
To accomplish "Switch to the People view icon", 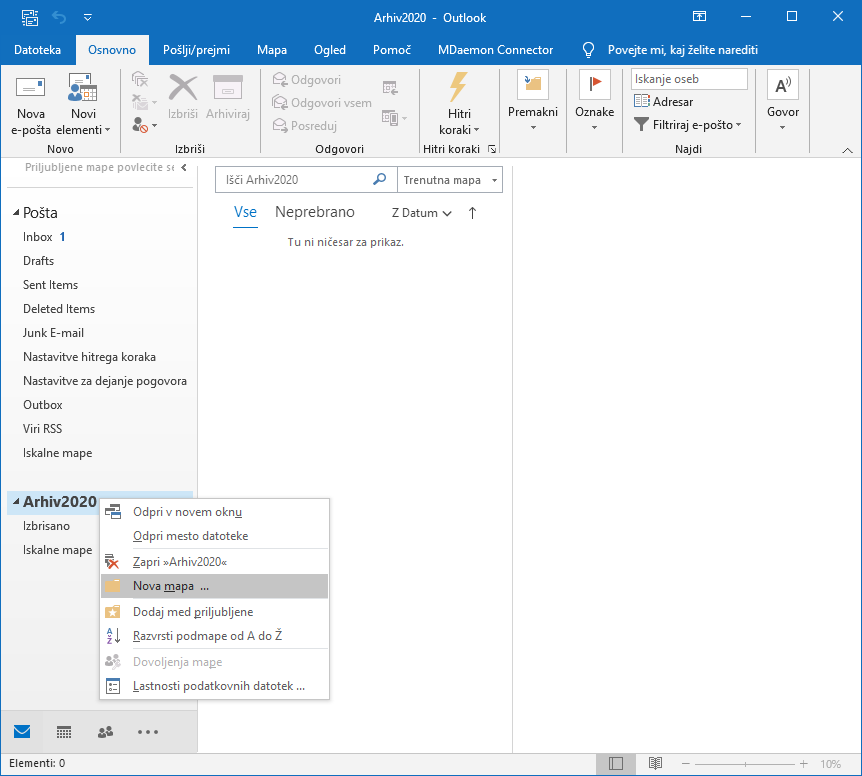I will 105,731.
